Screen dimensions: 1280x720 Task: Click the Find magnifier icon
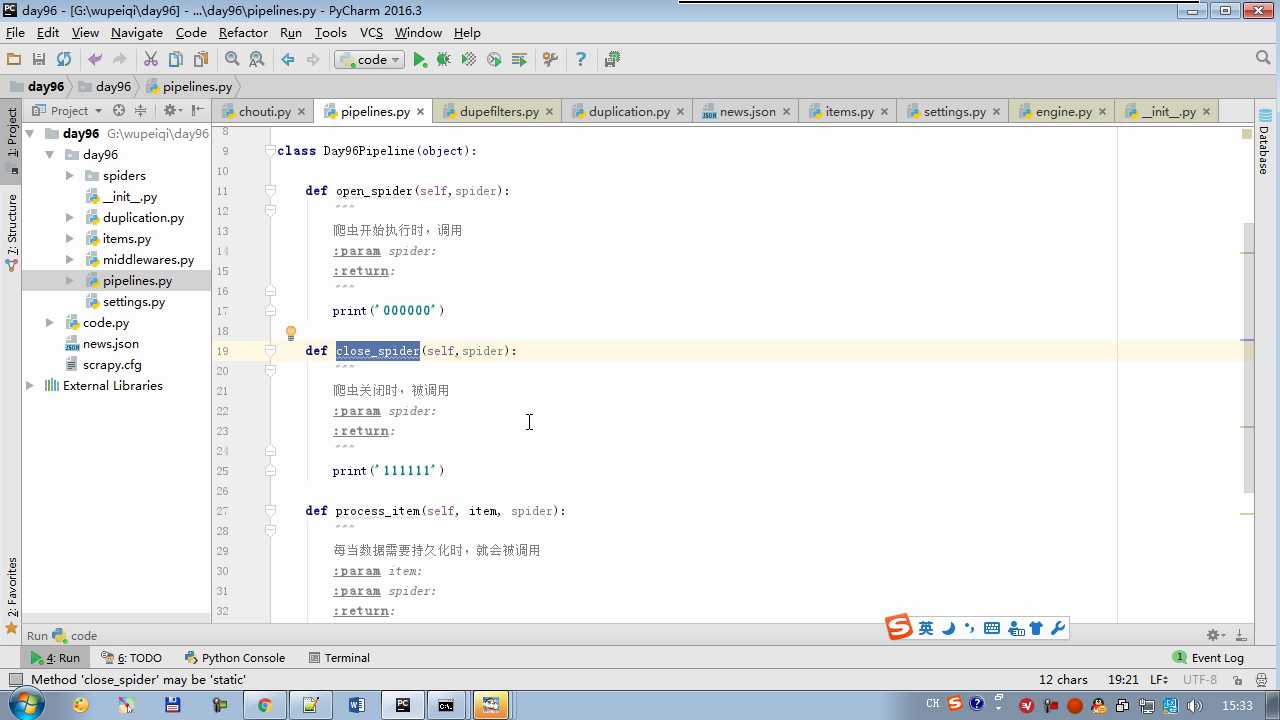[232, 60]
